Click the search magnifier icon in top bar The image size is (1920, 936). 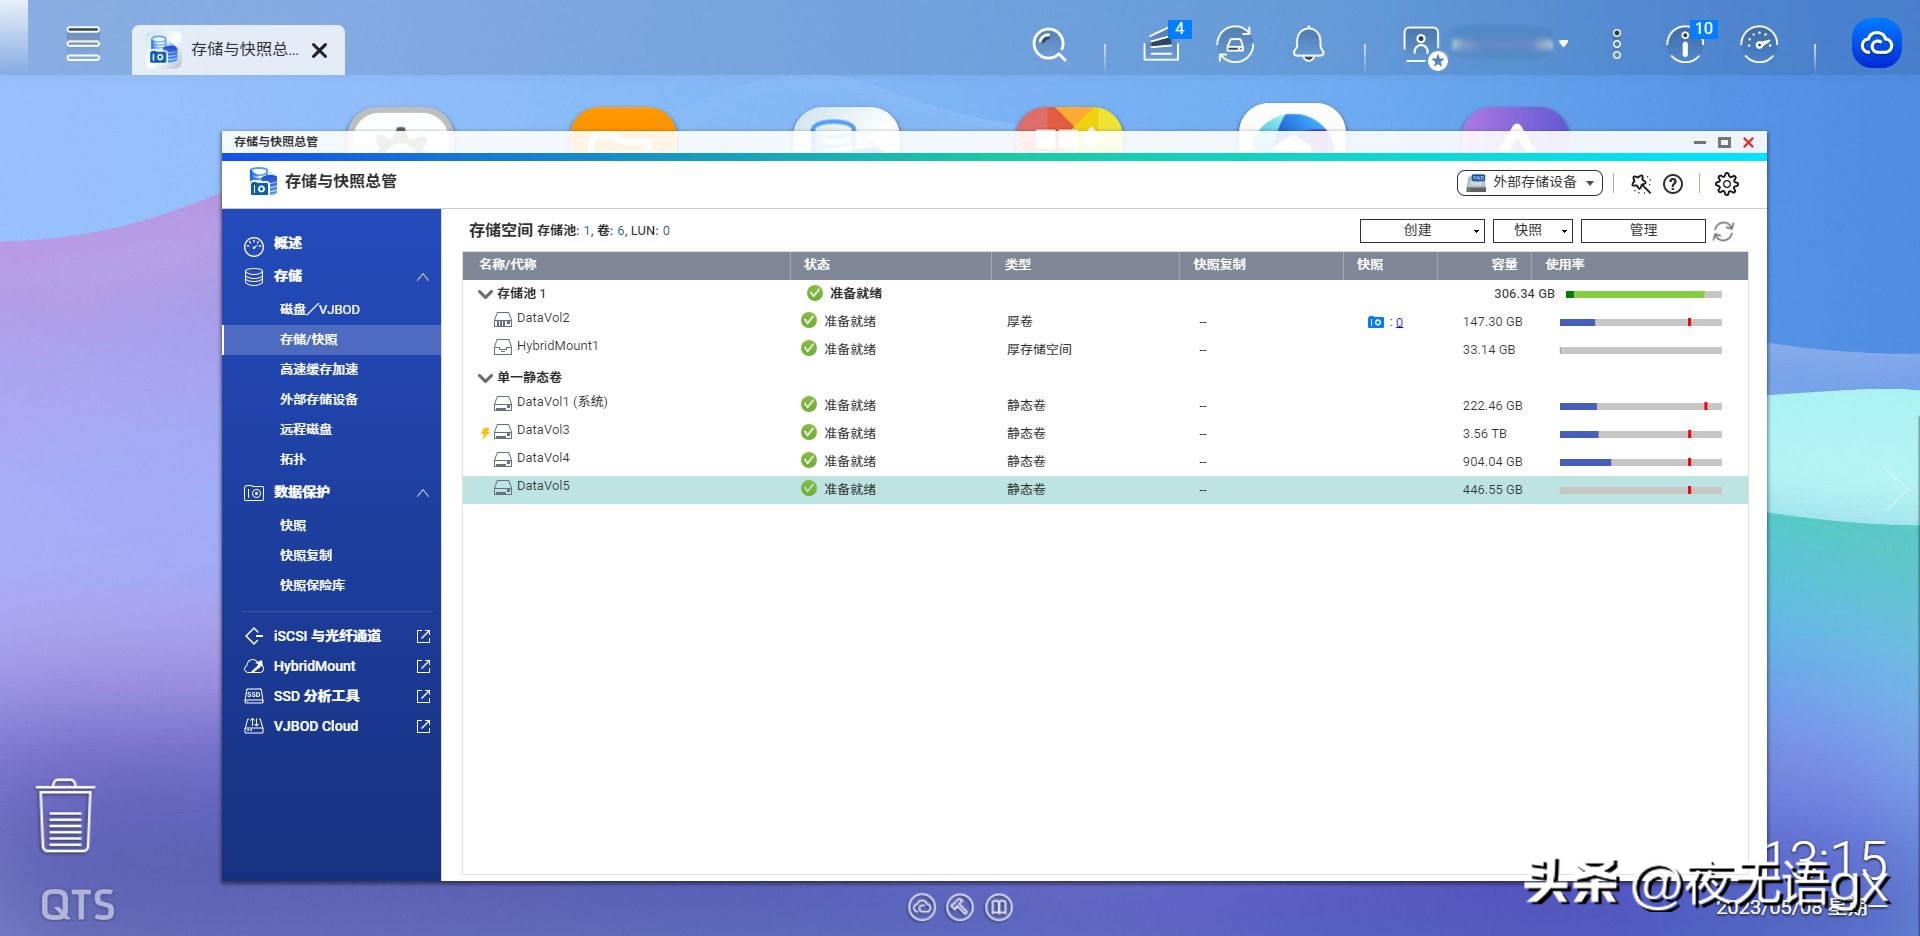pyautogui.click(x=1049, y=45)
